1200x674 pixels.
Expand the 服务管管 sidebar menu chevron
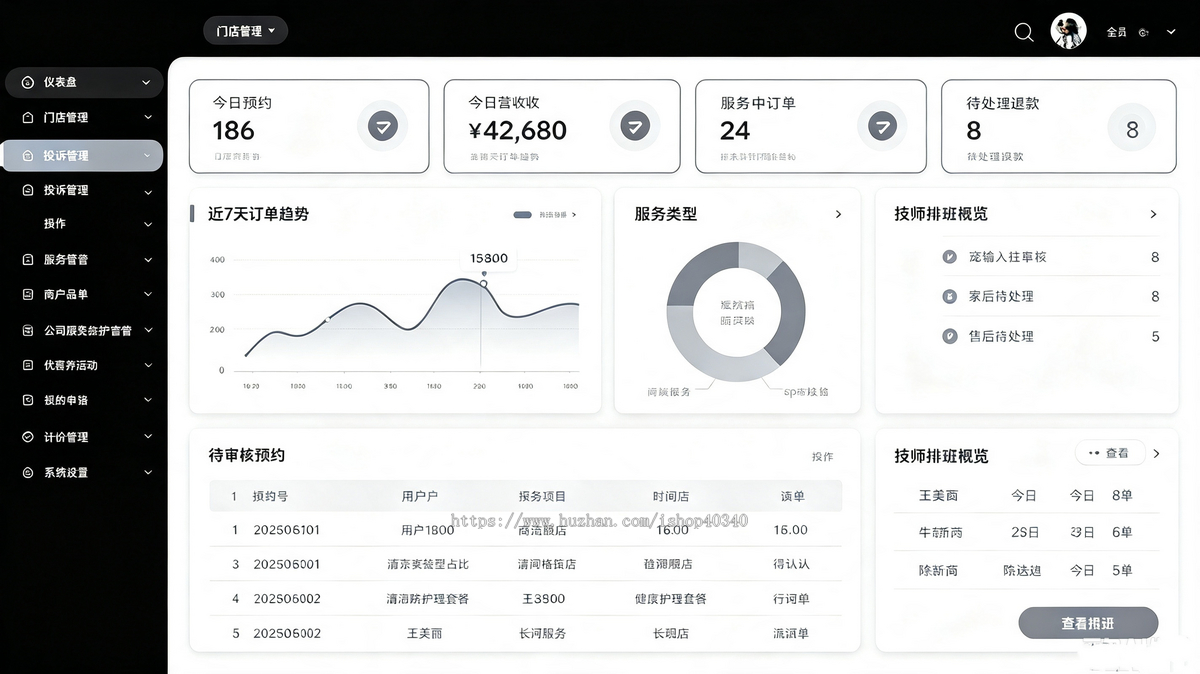click(148, 260)
